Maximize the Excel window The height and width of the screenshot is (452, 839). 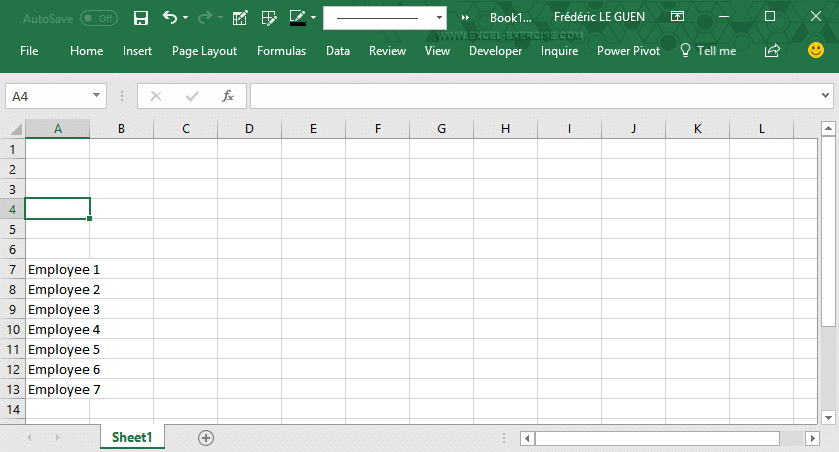click(x=769, y=17)
